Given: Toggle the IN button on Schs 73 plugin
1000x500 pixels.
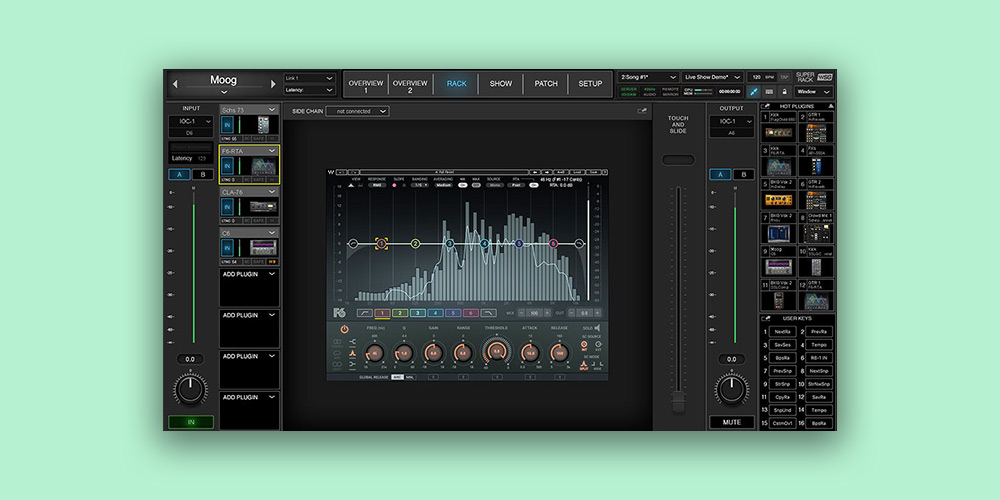Looking at the screenshot, I should (x=228, y=124).
